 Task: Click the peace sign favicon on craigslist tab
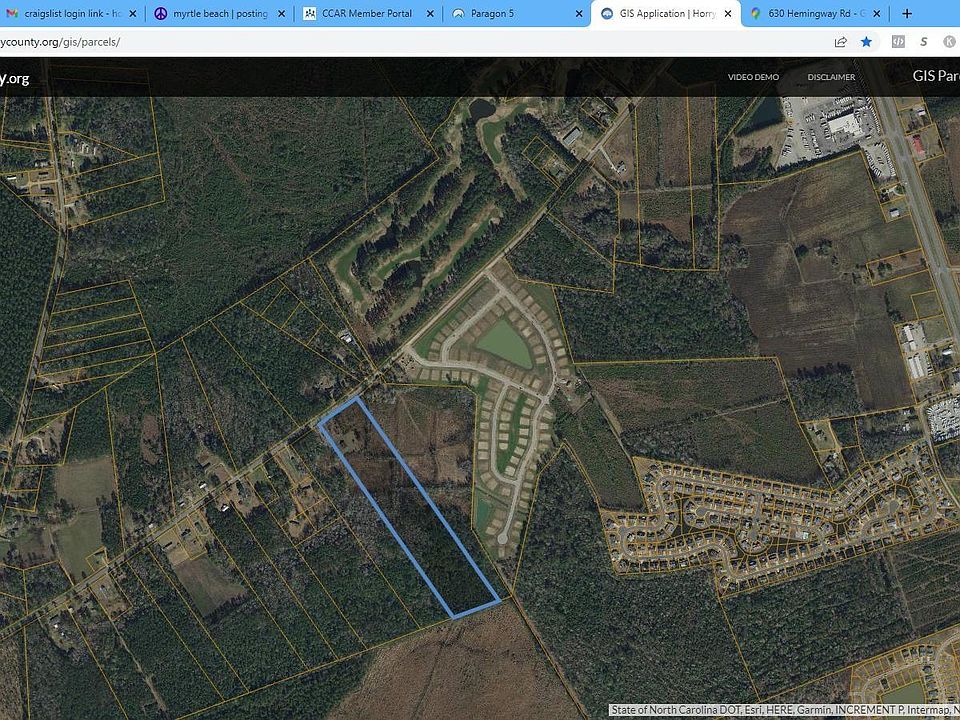click(160, 13)
